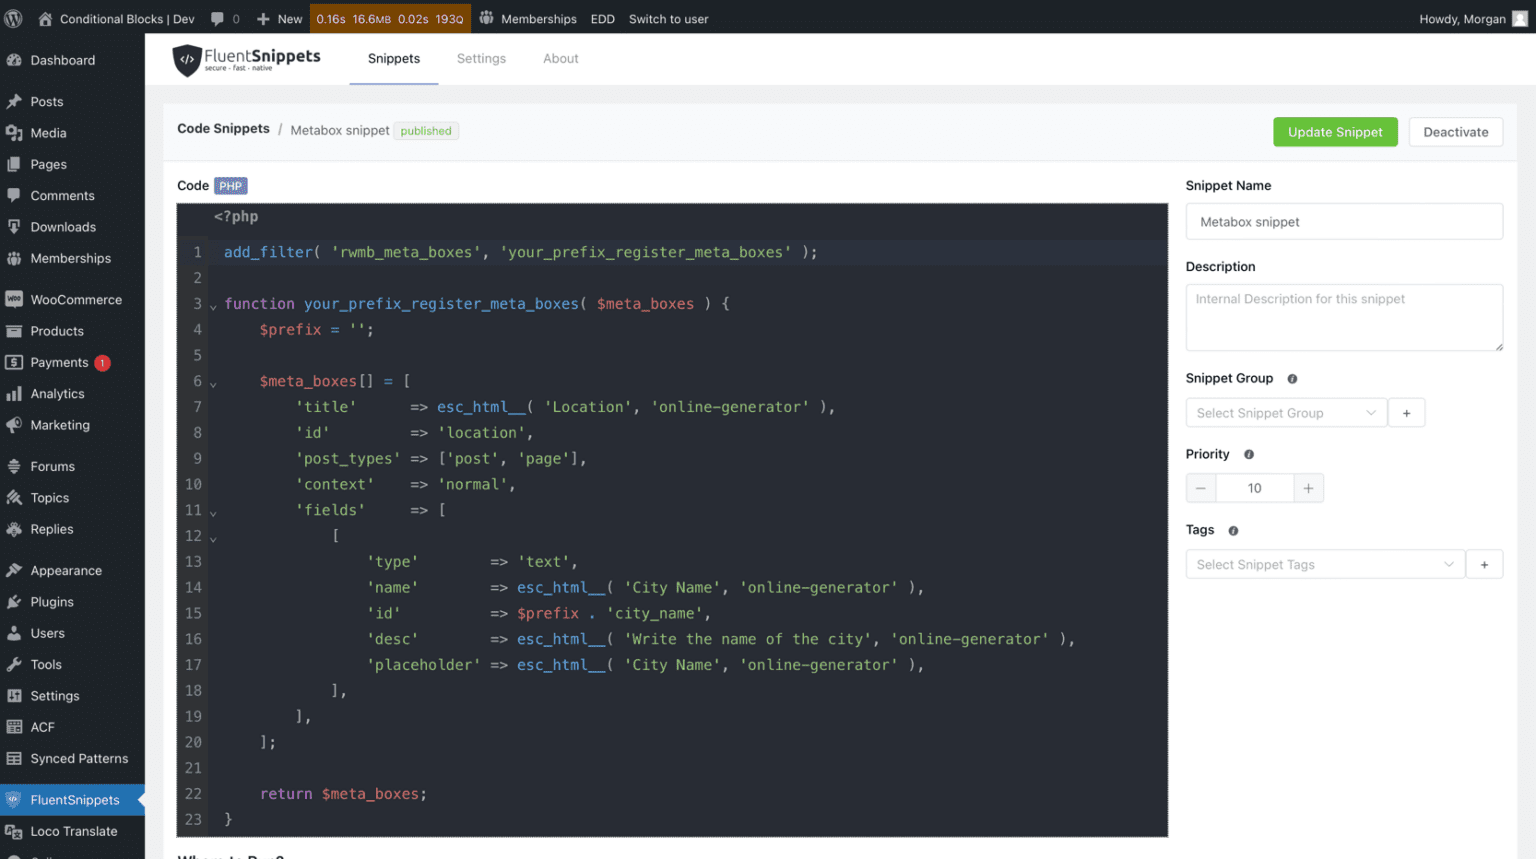
Task: Collapse the code fold at line 3
Action: (x=213, y=305)
